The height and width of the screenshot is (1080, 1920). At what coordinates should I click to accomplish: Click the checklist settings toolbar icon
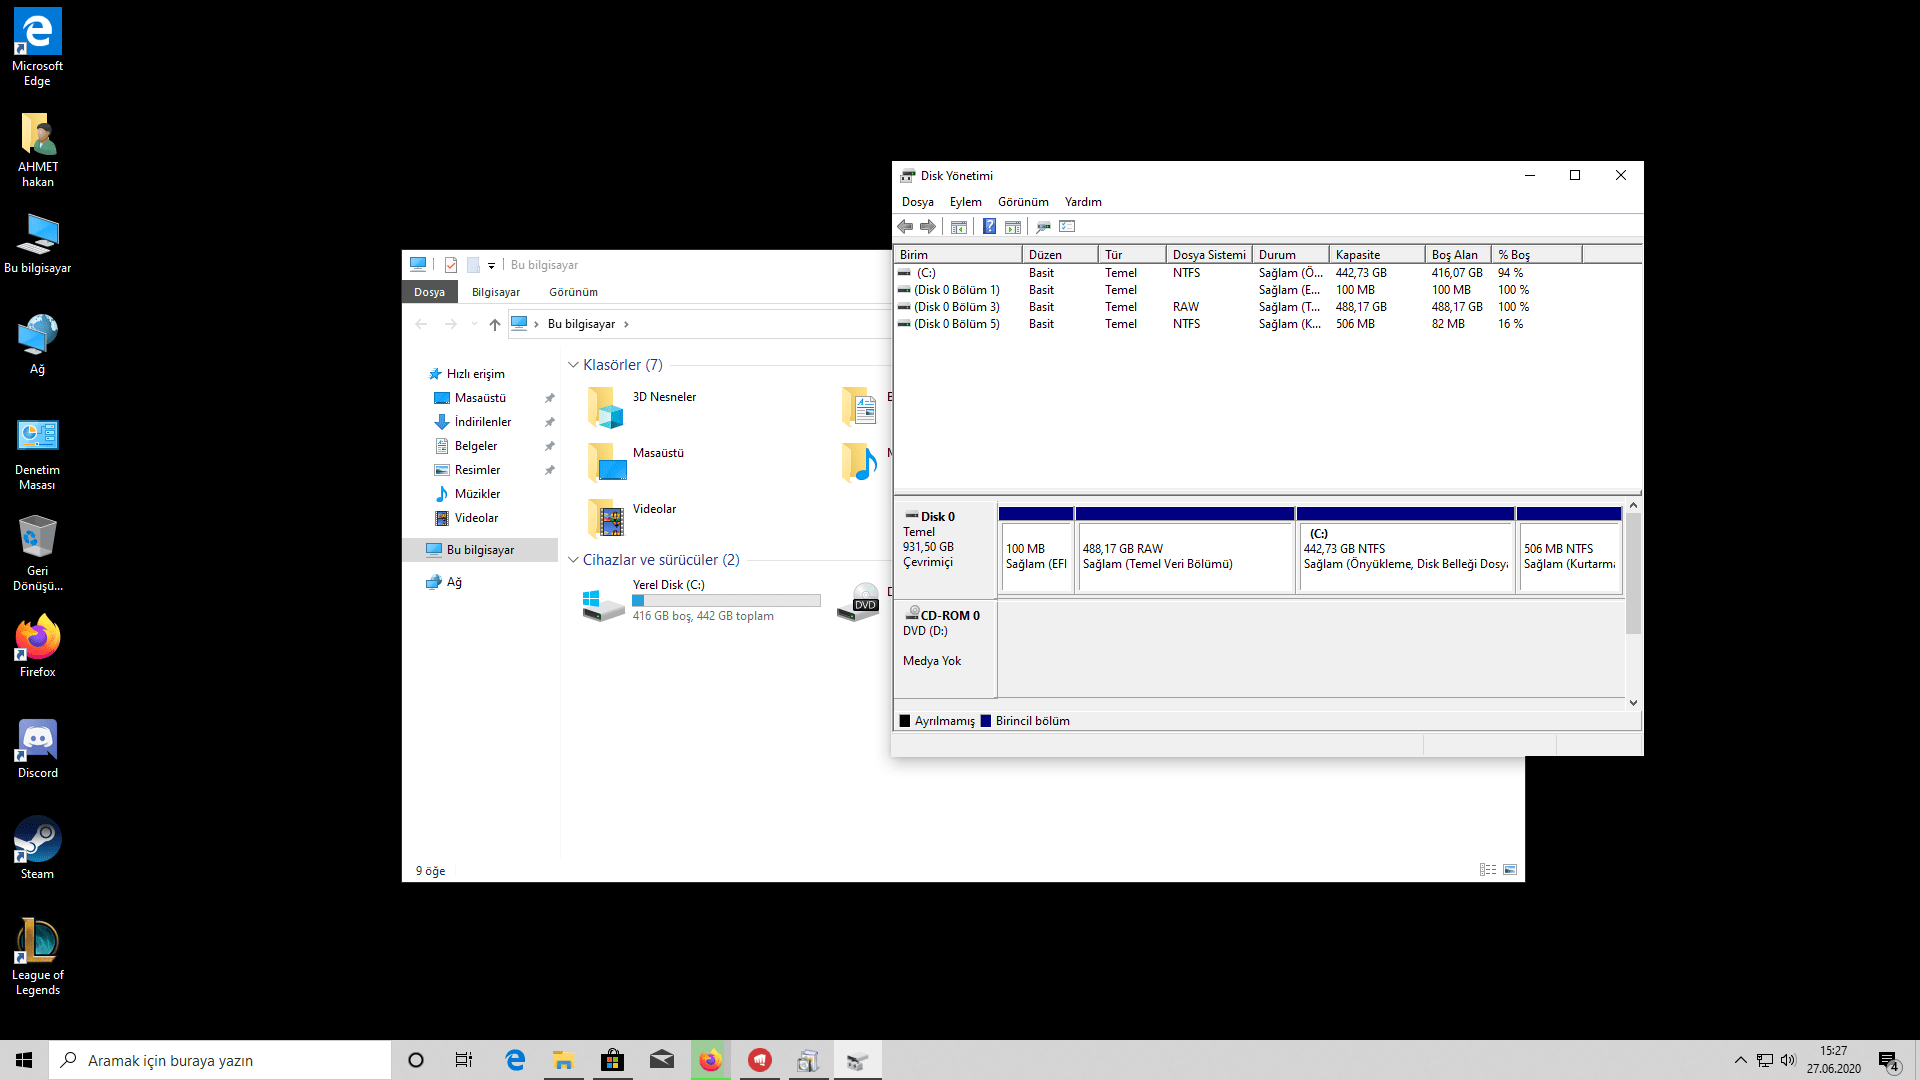pyautogui.click(x=1067, y=226)
